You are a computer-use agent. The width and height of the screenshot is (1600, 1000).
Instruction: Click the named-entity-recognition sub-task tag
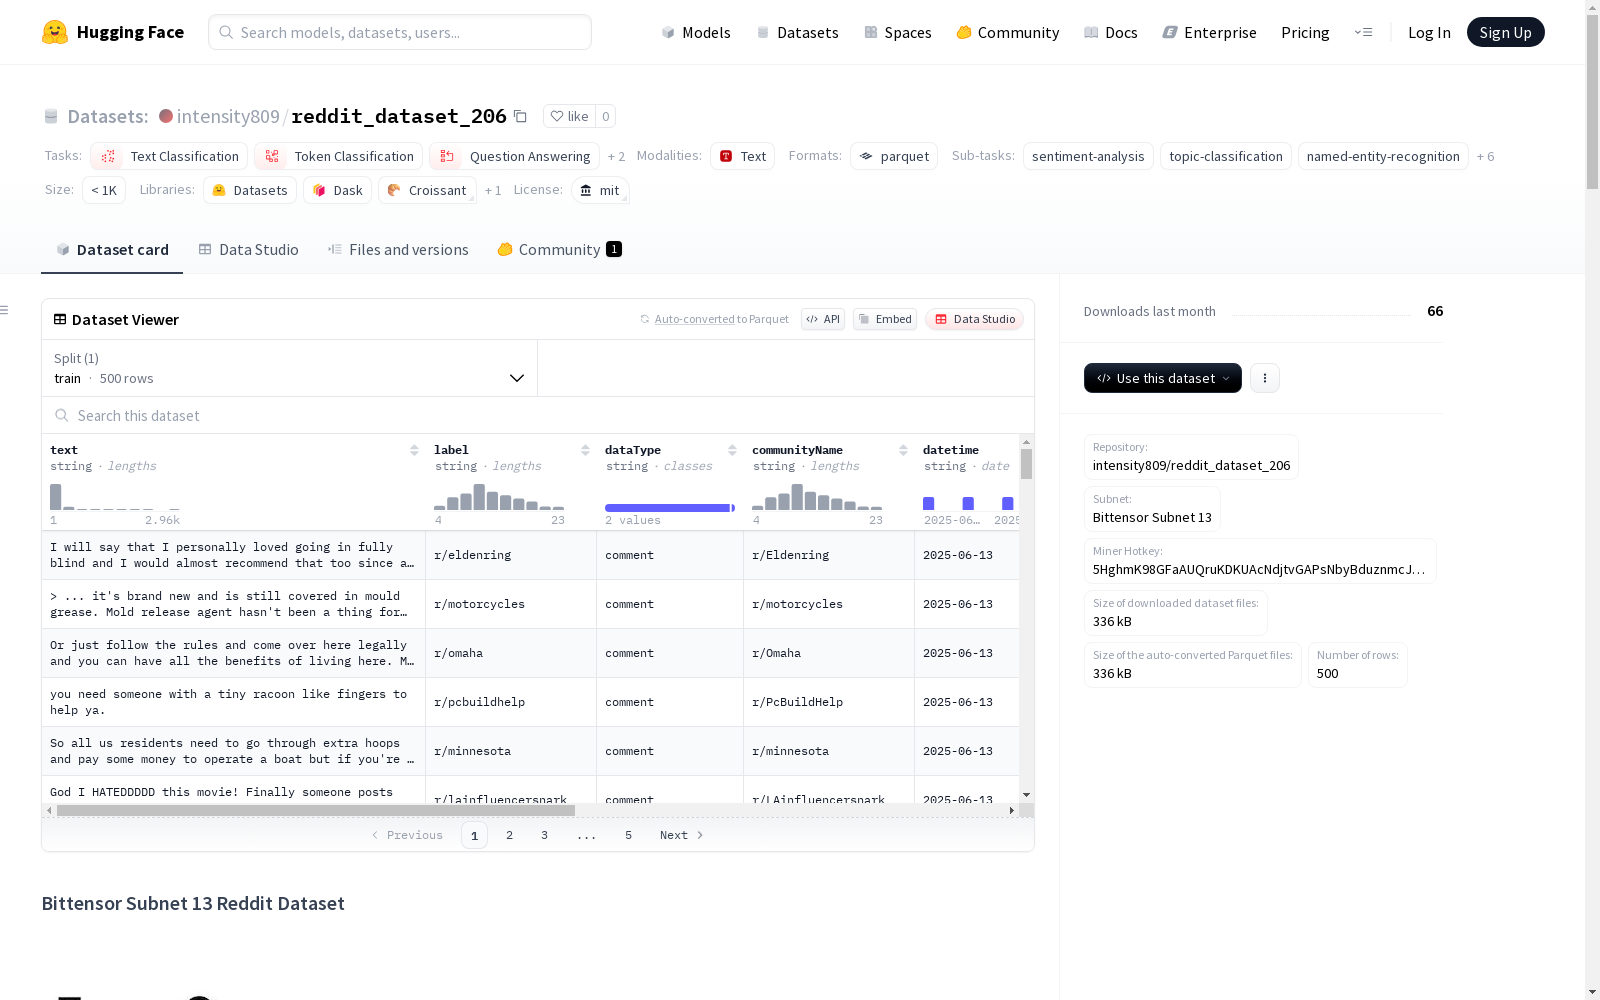pos(1383,156)
